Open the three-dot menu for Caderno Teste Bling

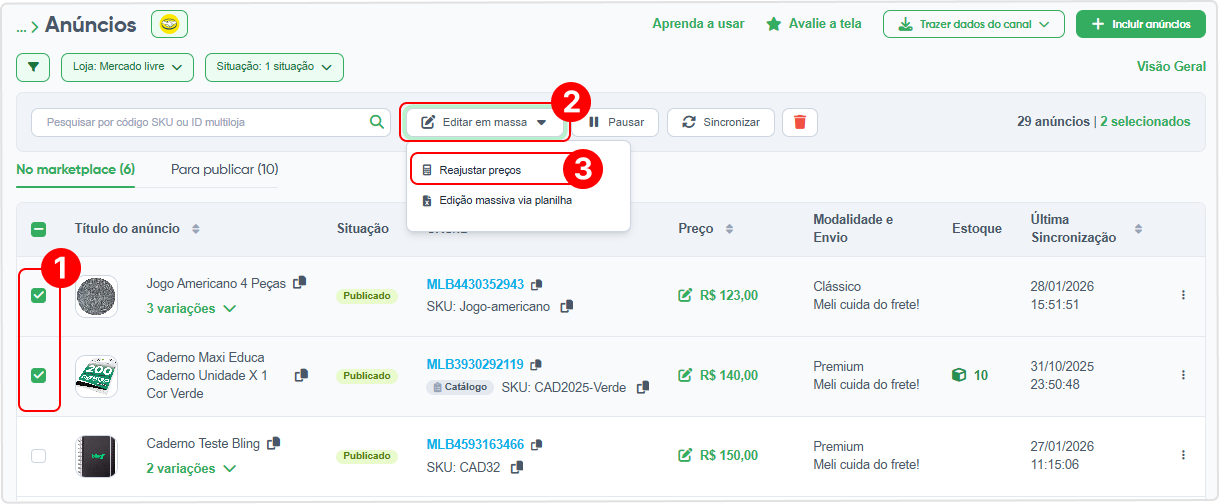[x=1183, y=455]
